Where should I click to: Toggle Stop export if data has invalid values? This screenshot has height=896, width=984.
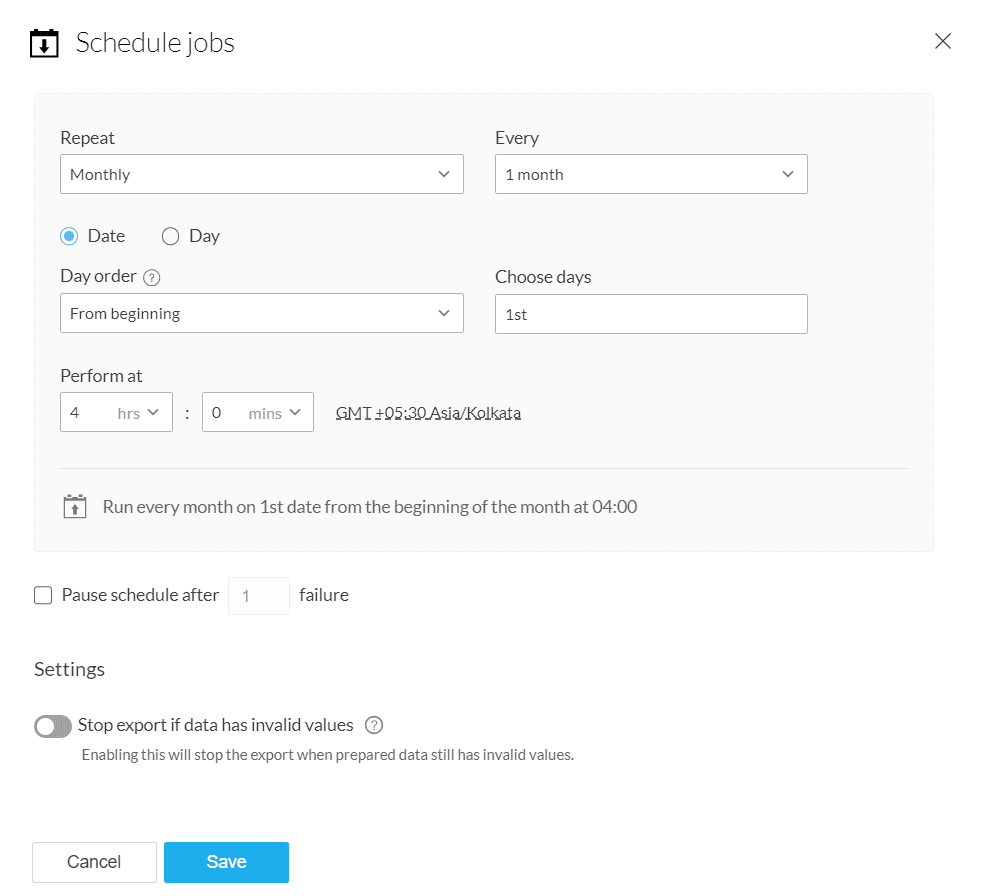coord(53,726)
